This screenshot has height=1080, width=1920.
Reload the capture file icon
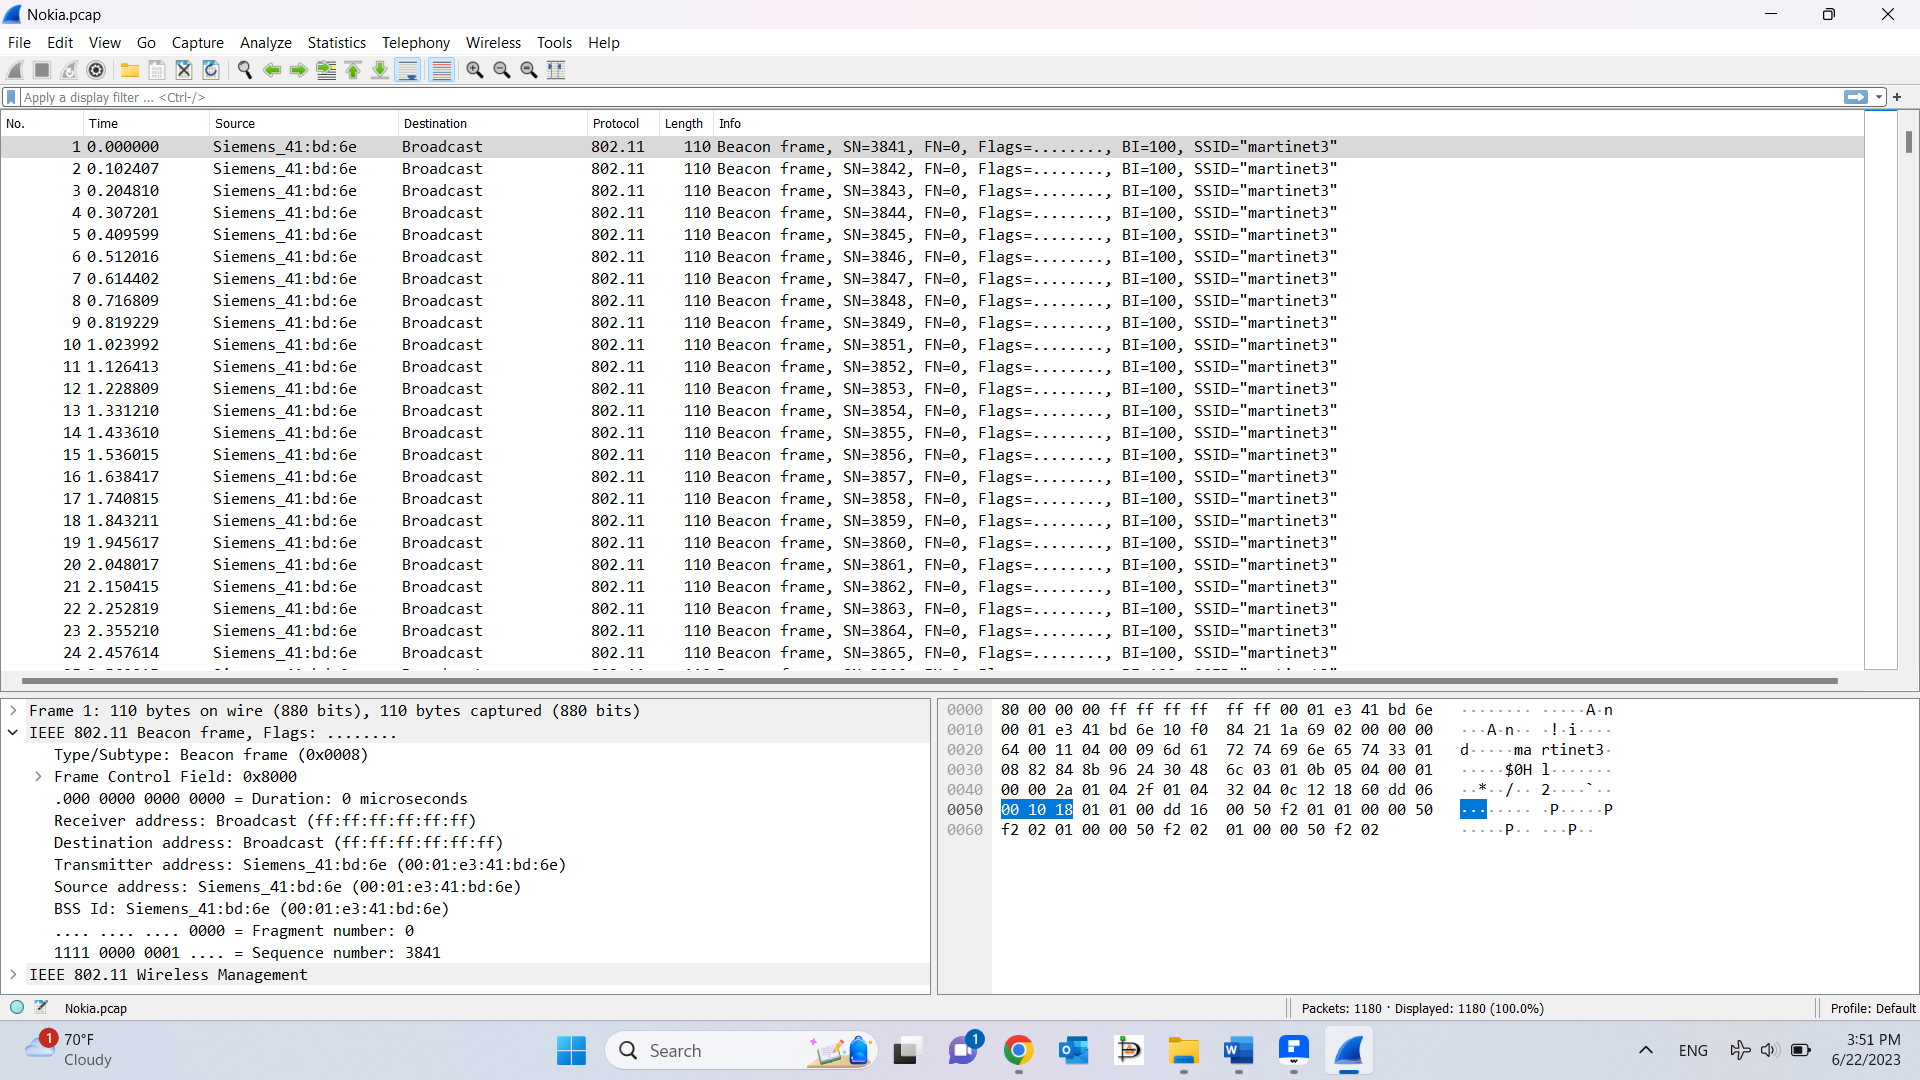(211, 70)
